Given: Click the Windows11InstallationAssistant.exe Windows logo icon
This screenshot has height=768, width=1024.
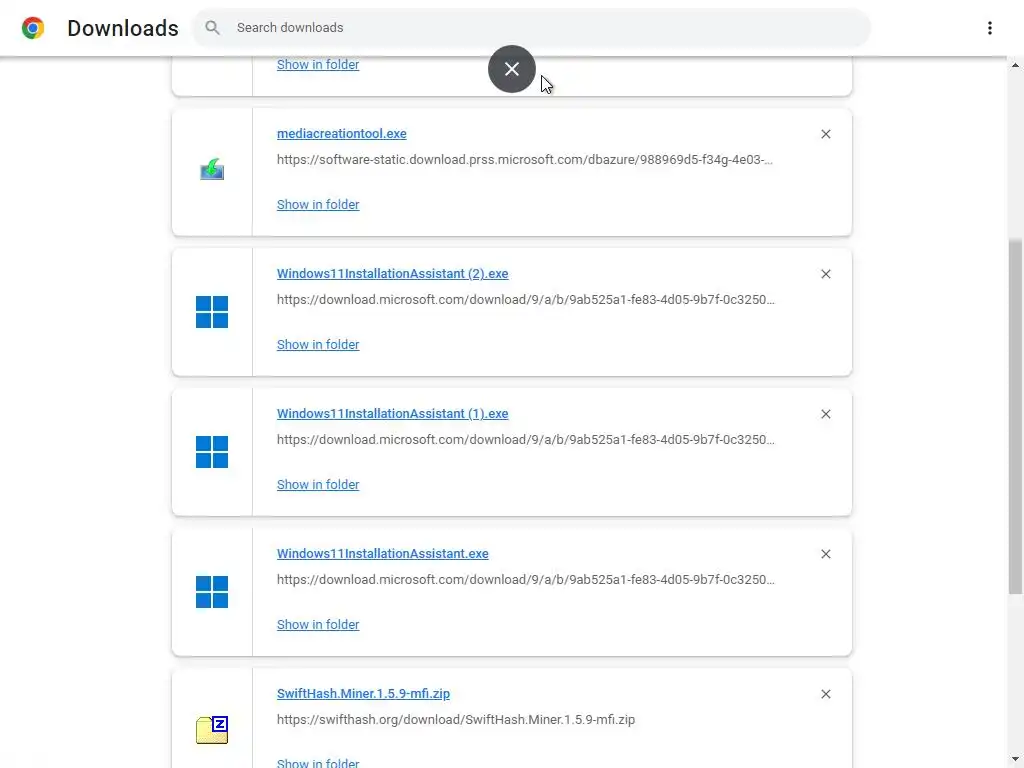Looking at the screenshot, I should 212,592.
